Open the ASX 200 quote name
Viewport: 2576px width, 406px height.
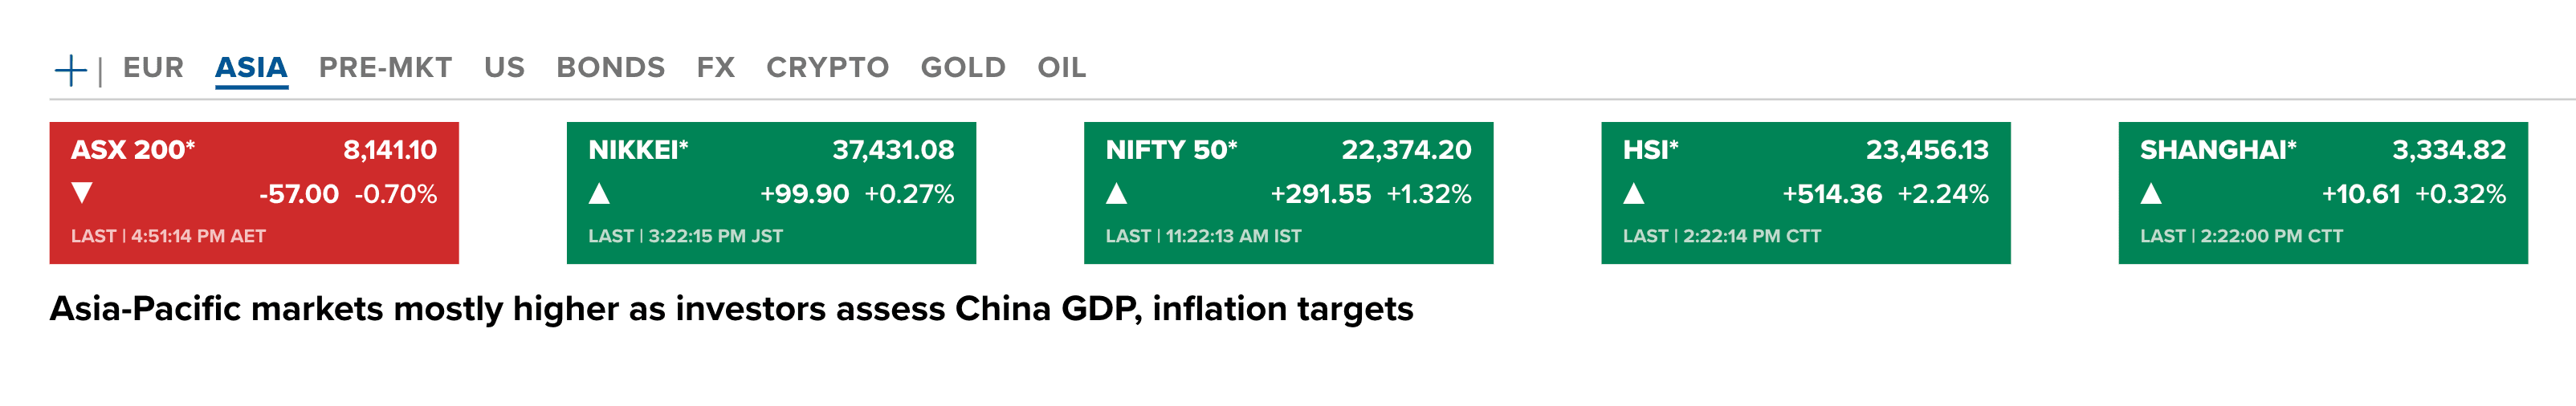click(133, 150)
